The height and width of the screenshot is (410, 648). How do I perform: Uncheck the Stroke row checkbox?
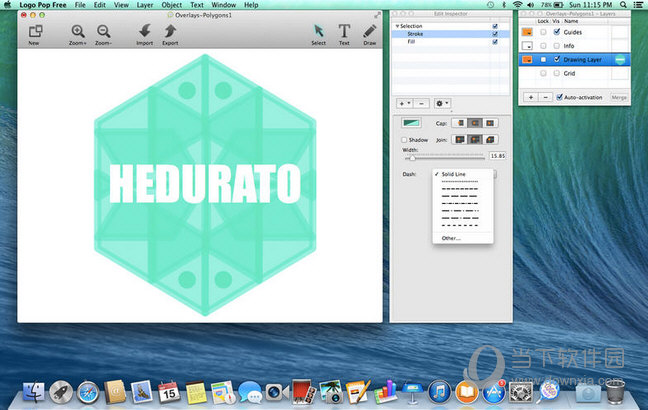point(495,34)
